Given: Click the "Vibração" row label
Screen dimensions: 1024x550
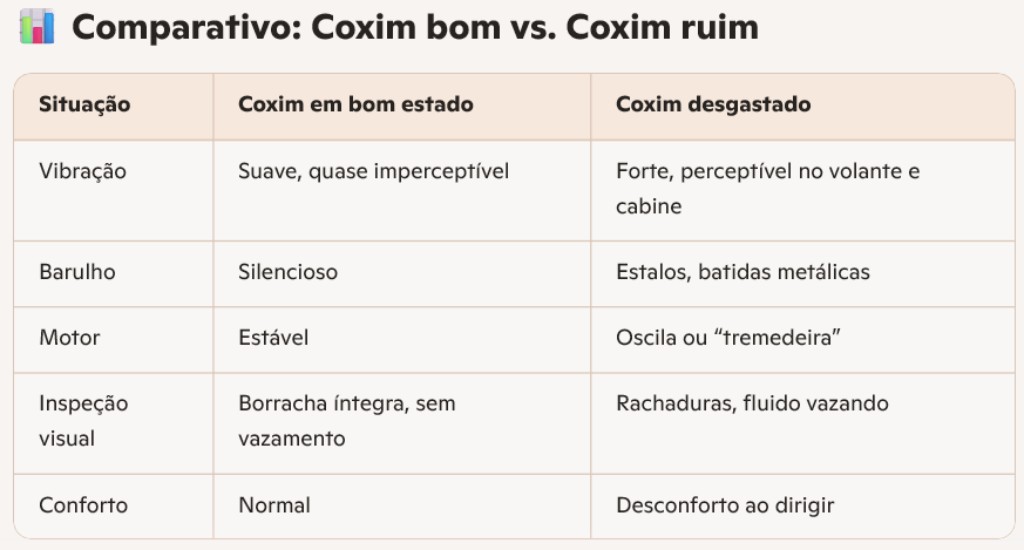Looking at the screenshot, I should 83,171.
